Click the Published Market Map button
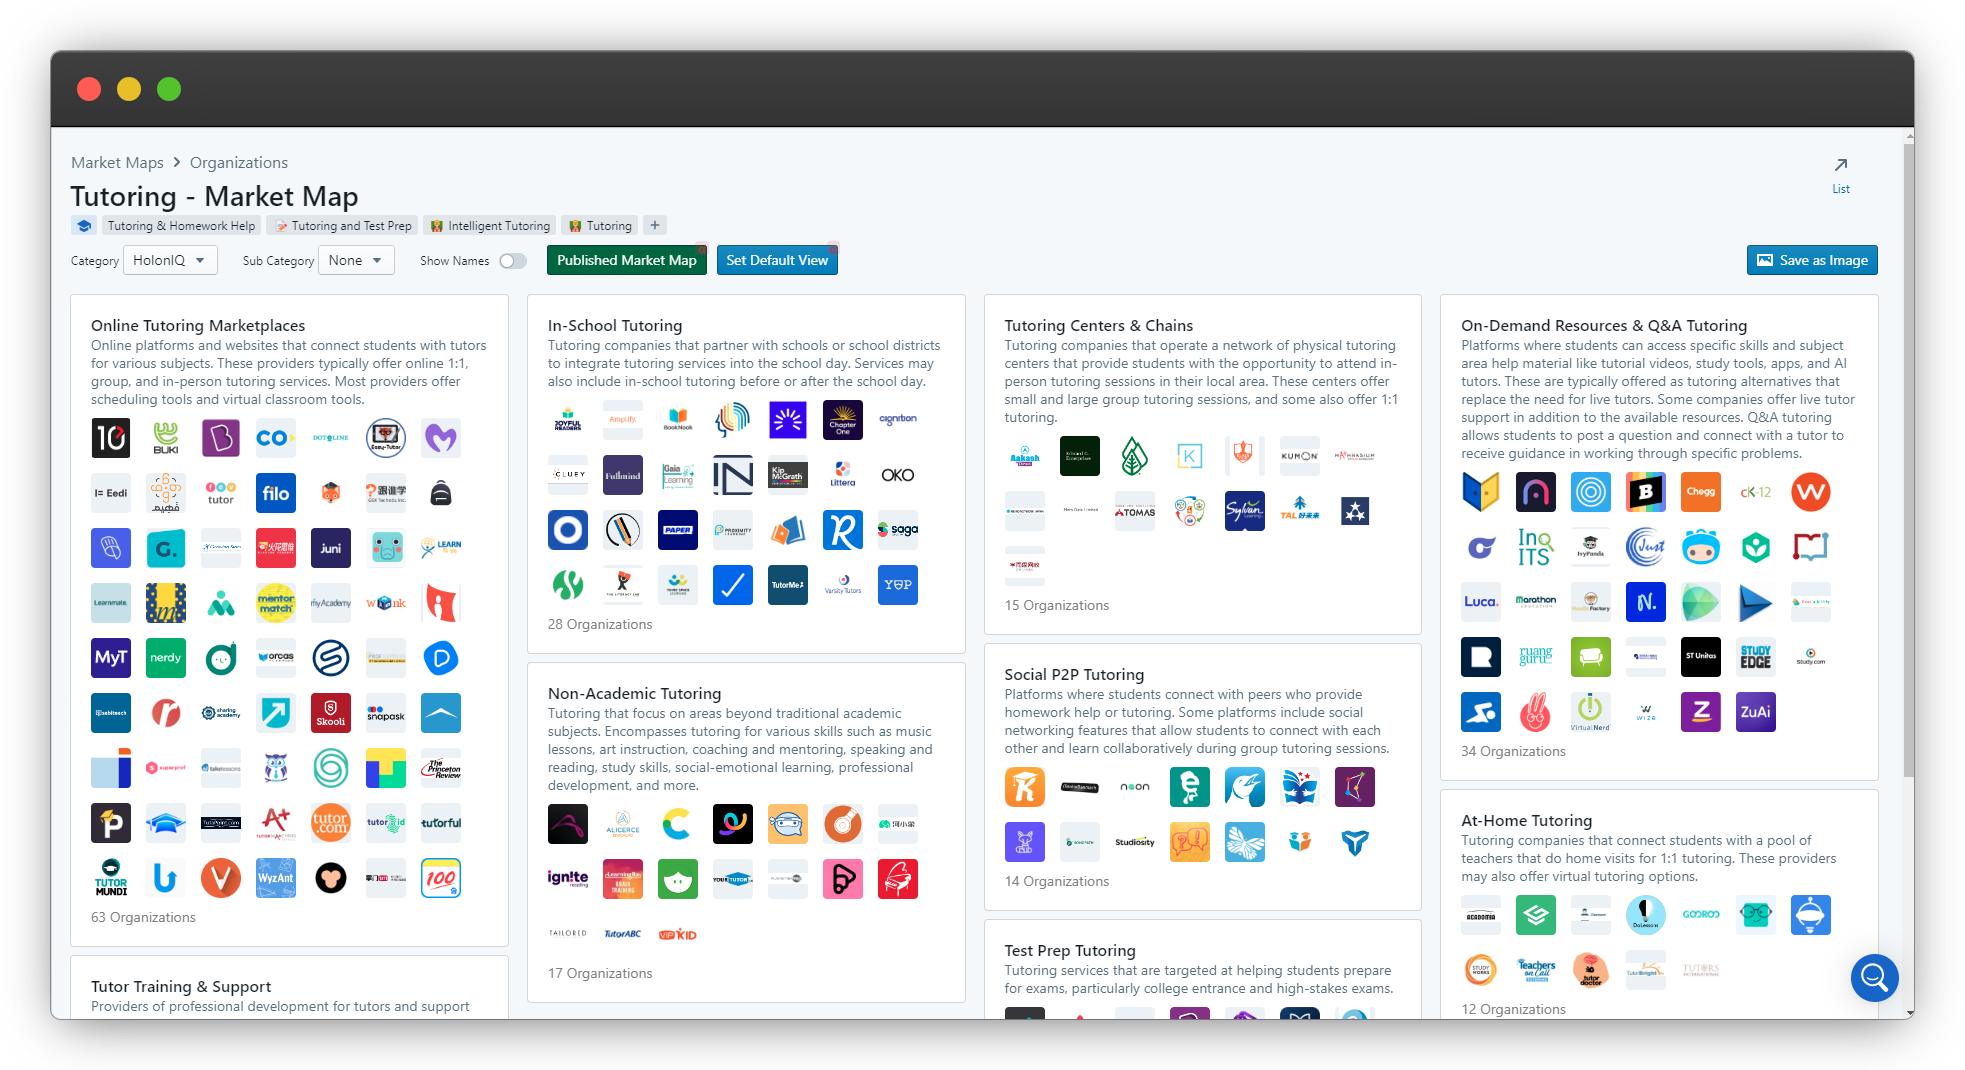The width and height of the screenshot is (1965, 1070). click(x=627, y=260)
